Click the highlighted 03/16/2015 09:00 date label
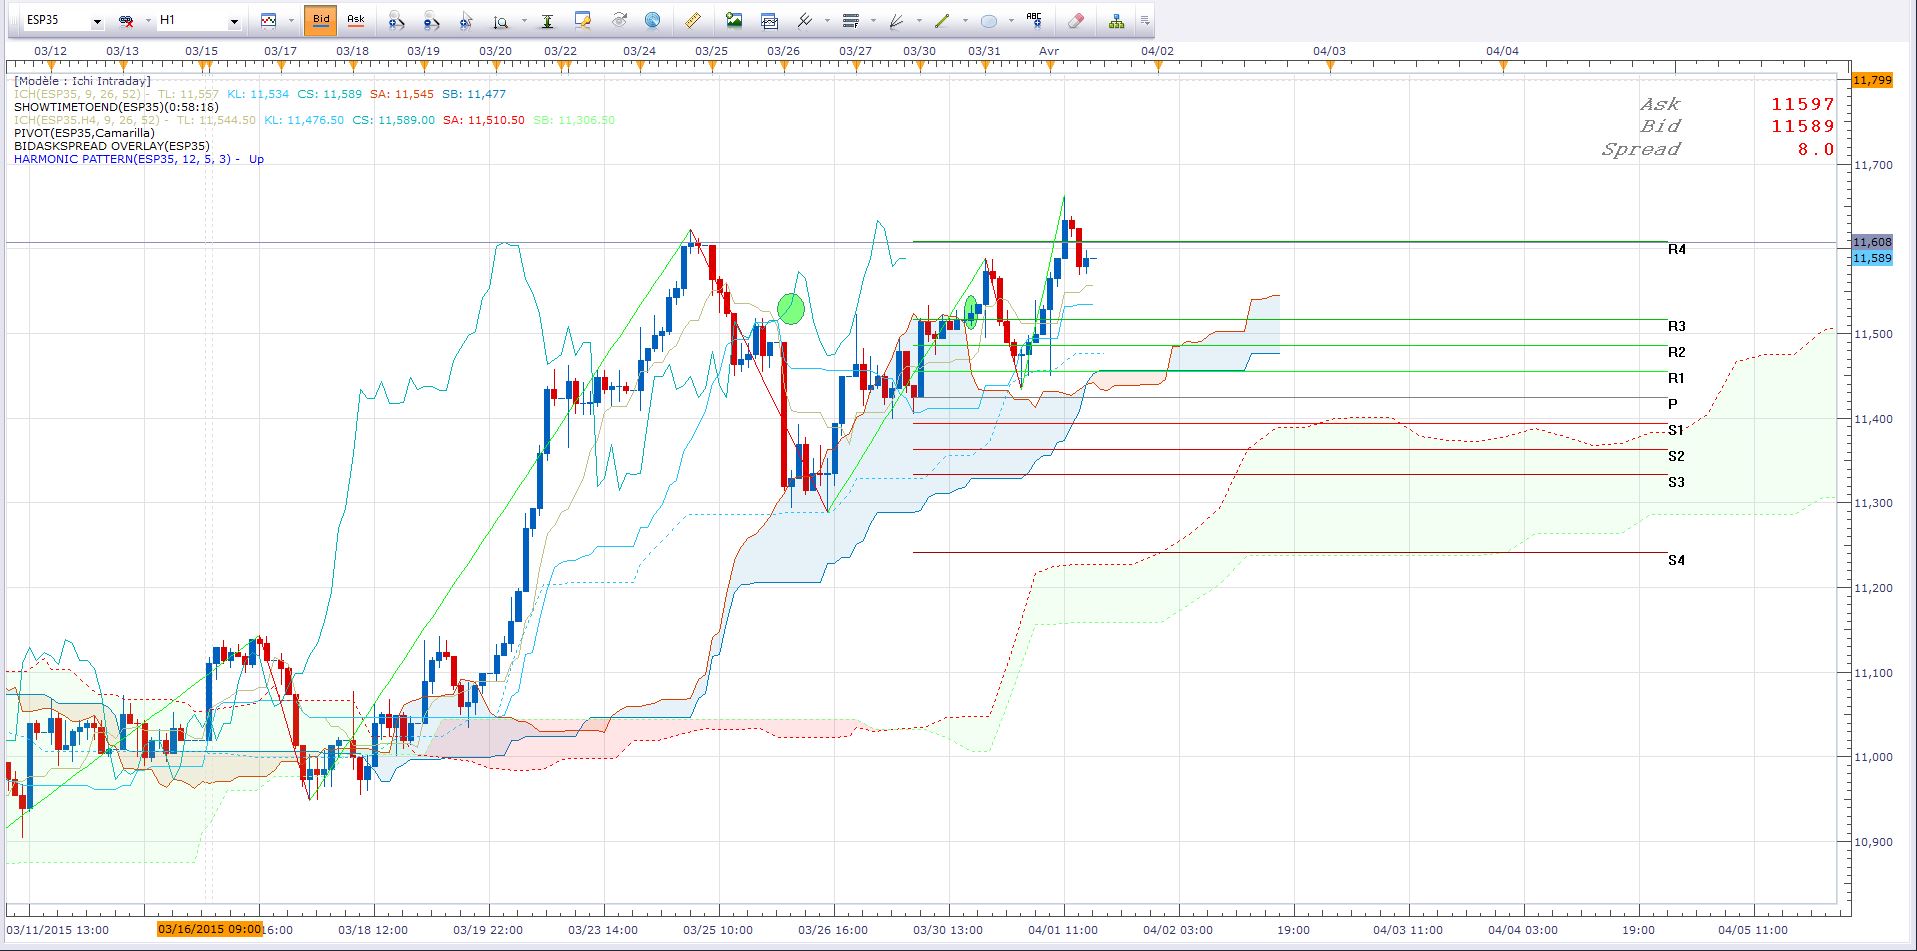The width and height of the screenshot is (1917, 951). coord(209,929)
